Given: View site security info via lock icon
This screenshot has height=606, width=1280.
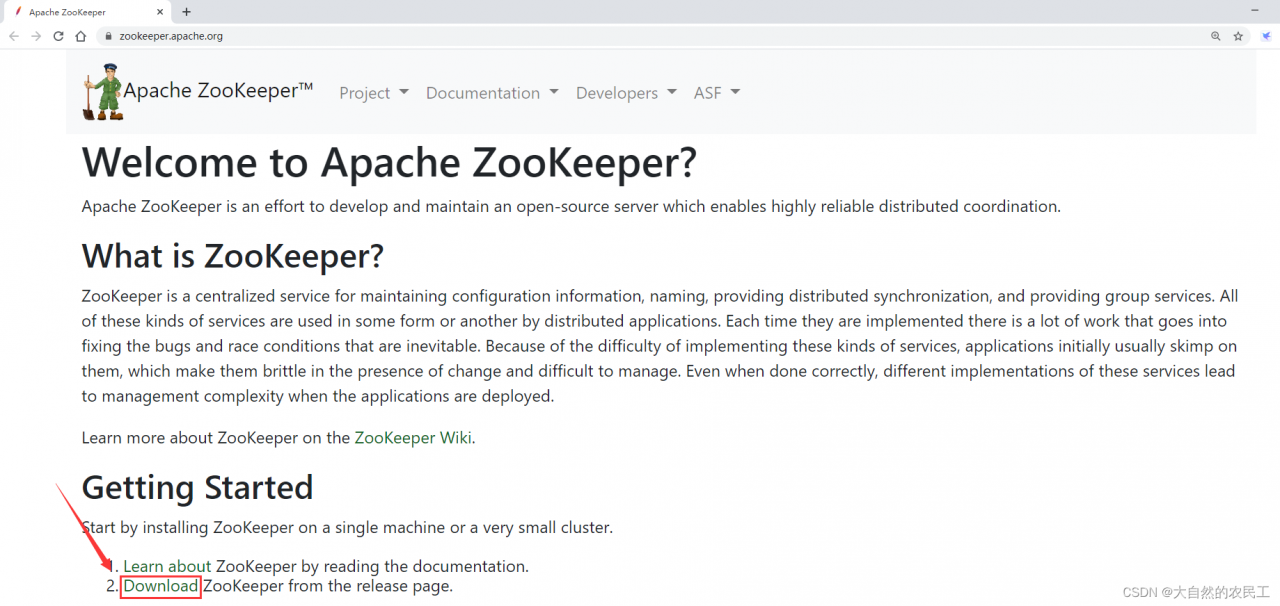Looking at the screenshot, I should 109,36.
